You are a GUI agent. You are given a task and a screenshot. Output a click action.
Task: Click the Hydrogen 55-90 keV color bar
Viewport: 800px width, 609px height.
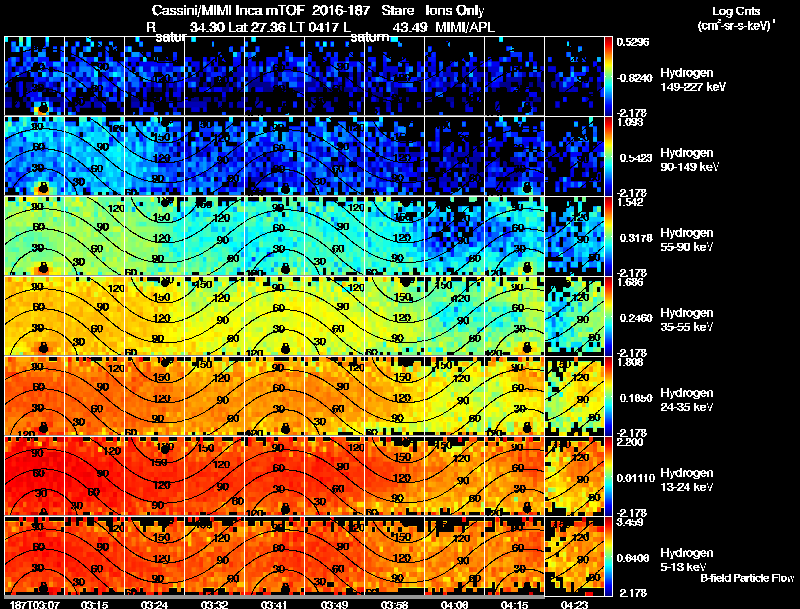[608, 236]
